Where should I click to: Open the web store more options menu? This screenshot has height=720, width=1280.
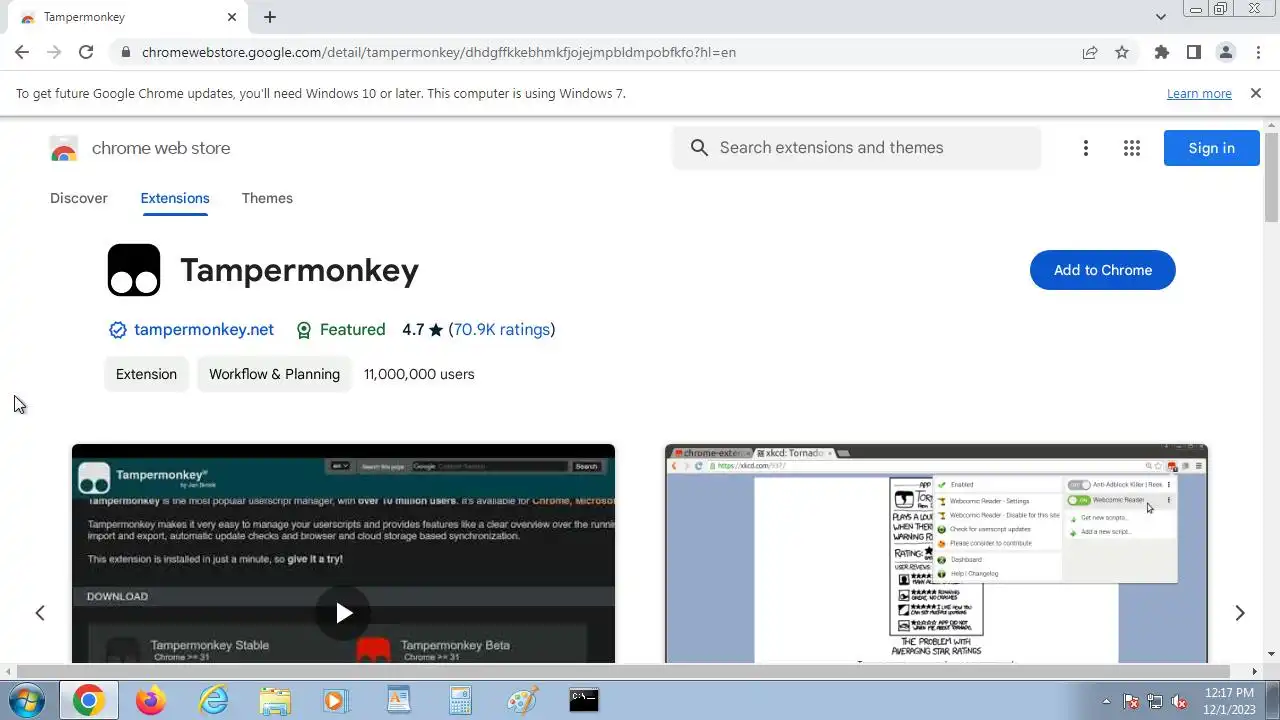click(1085, 148)
